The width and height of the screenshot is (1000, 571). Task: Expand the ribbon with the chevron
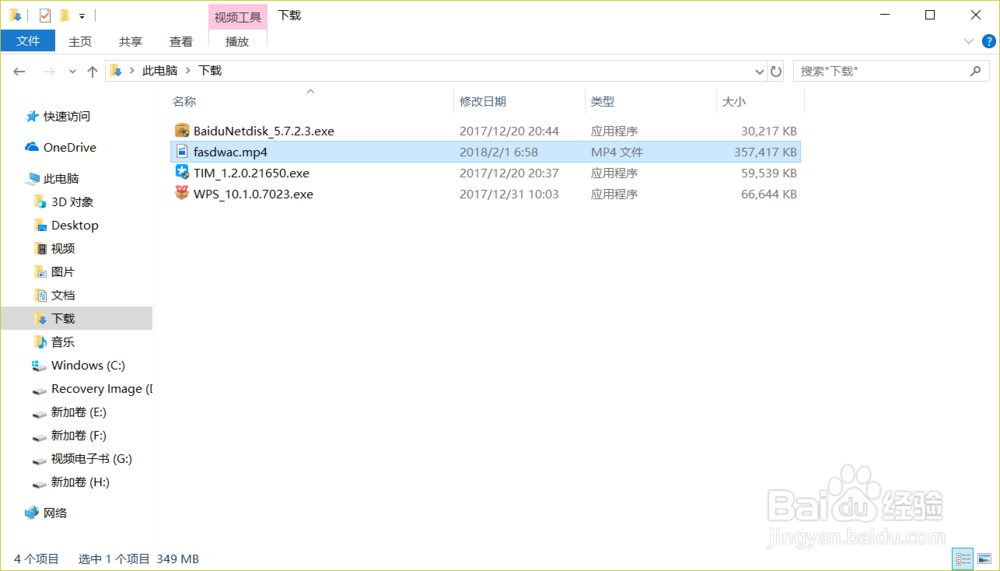[969, 41]
